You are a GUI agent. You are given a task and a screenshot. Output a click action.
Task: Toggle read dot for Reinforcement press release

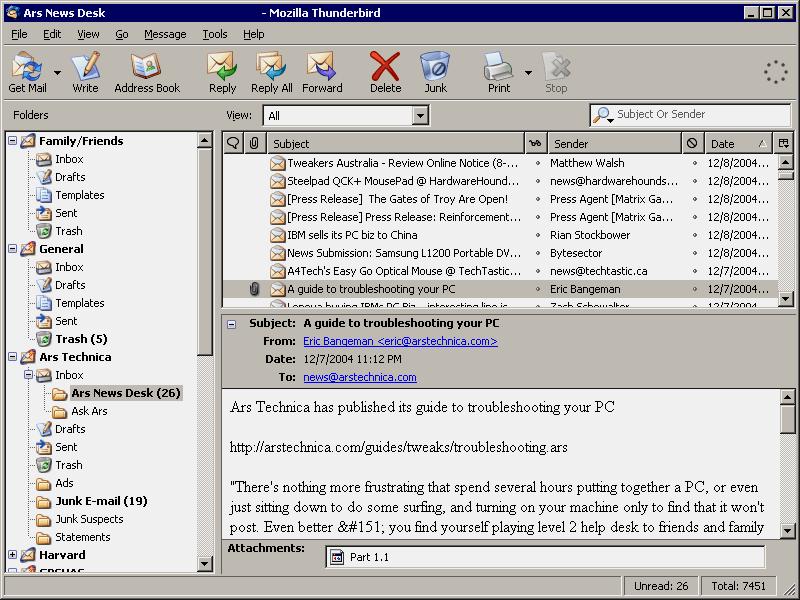click(537, 217)
